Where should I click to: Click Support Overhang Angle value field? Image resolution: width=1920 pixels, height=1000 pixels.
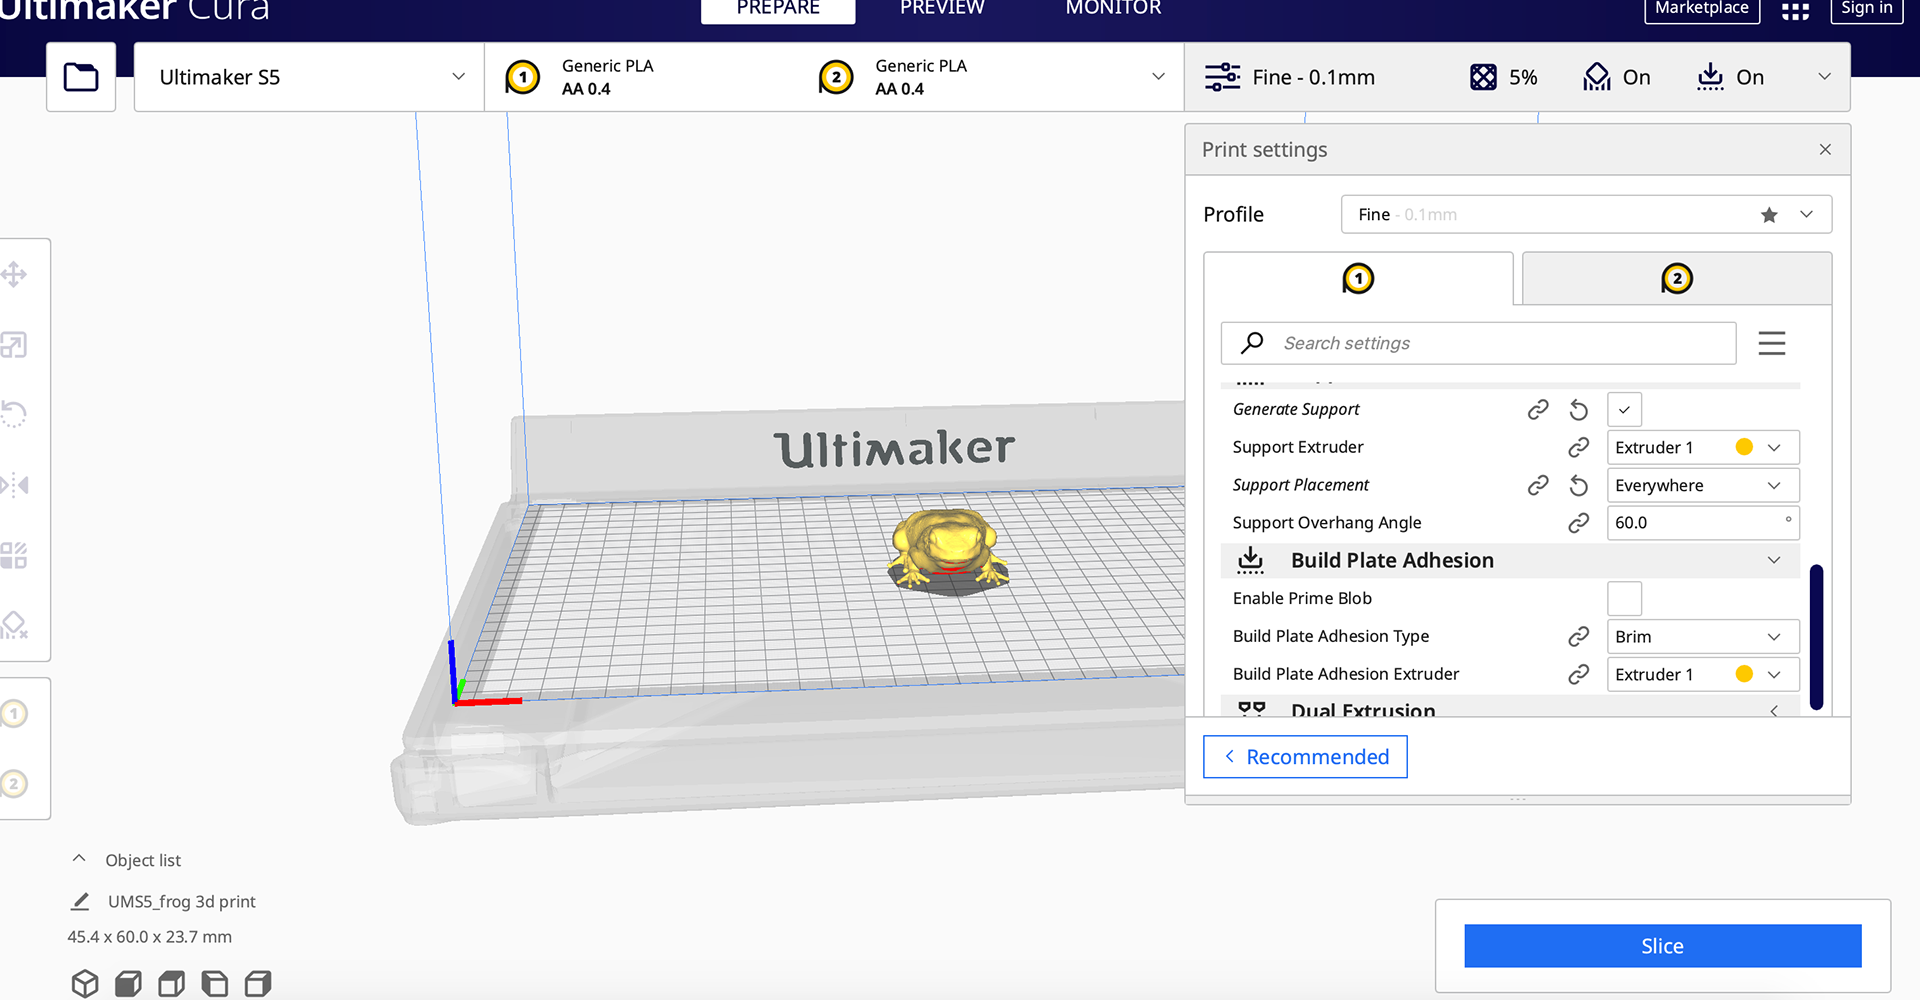click(x=1703, y=523)
